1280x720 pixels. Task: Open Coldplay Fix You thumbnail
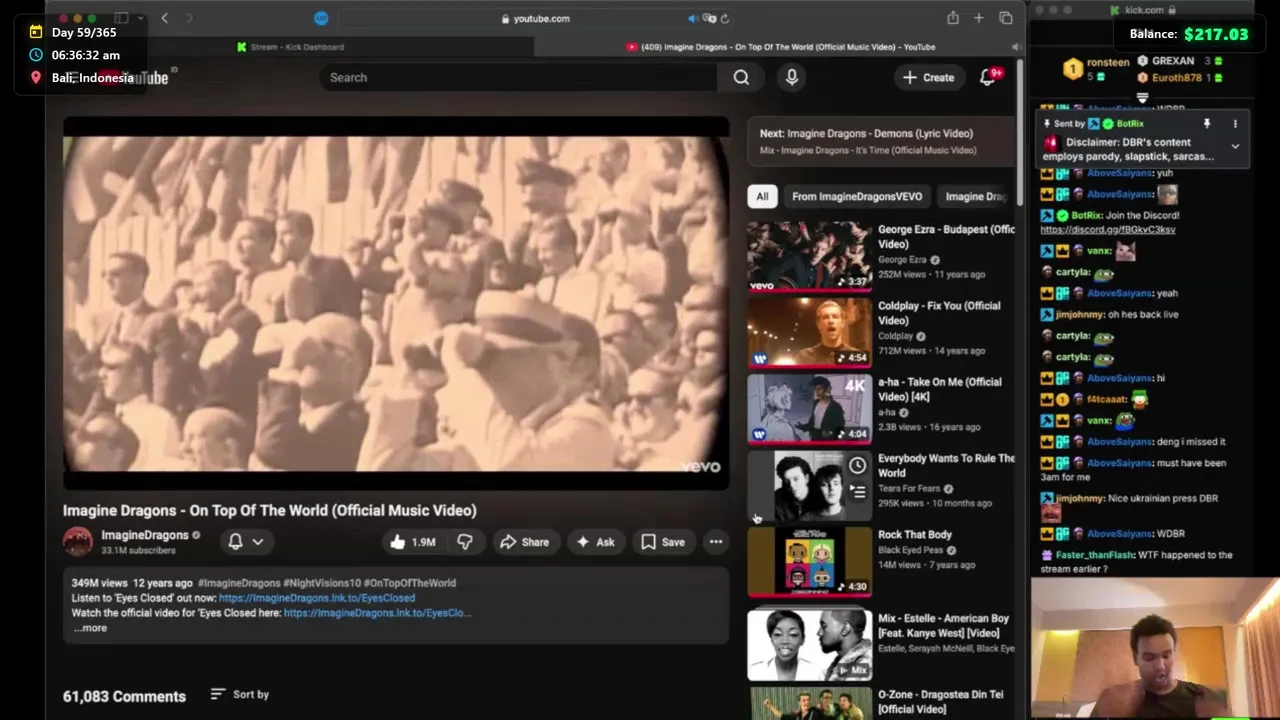click(x=809, y=332)
